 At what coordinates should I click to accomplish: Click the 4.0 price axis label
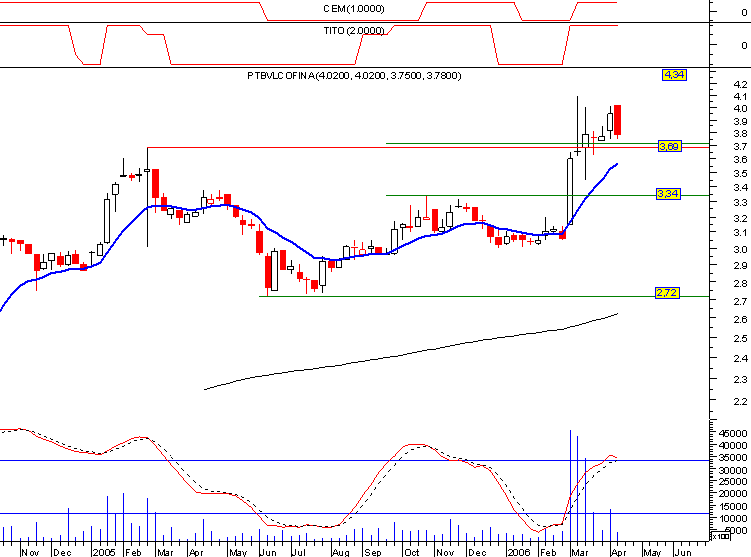740,109
